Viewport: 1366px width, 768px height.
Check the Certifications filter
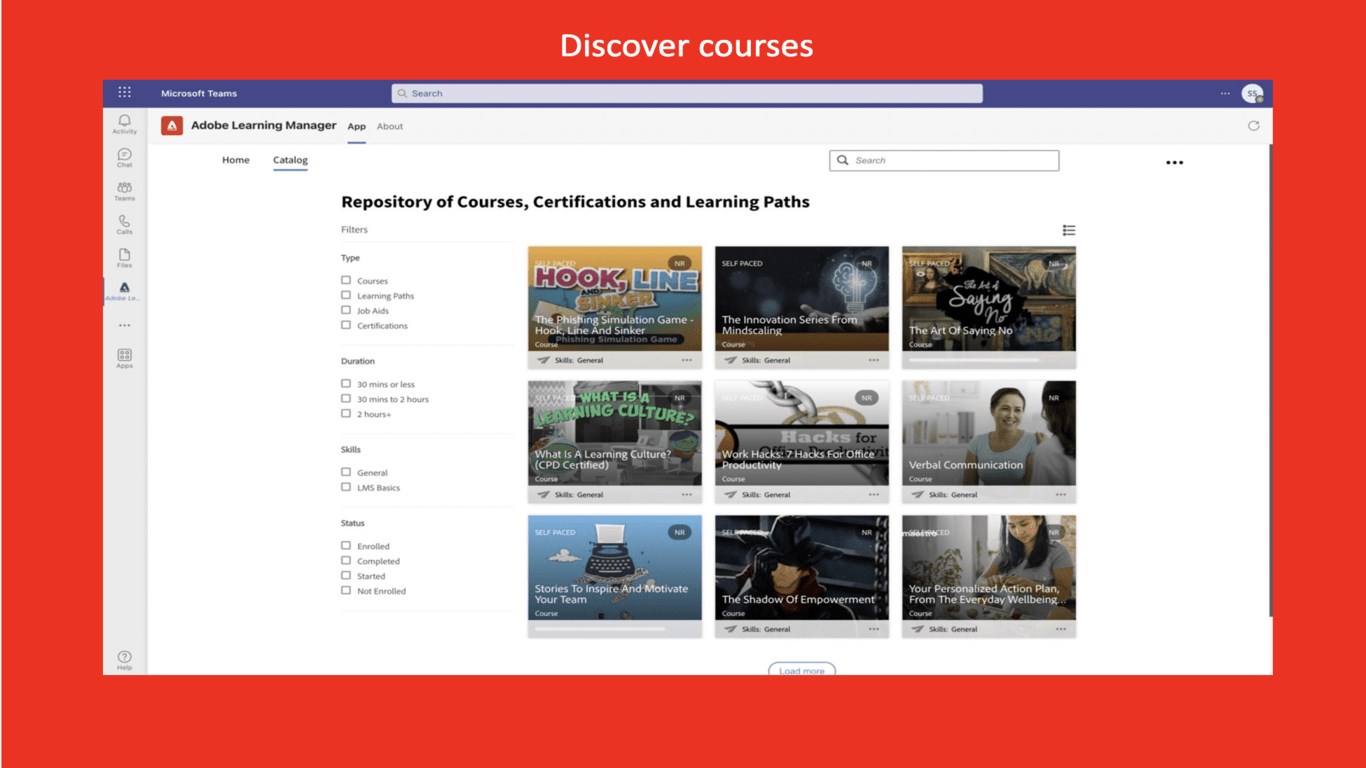(x=346, y=325)
